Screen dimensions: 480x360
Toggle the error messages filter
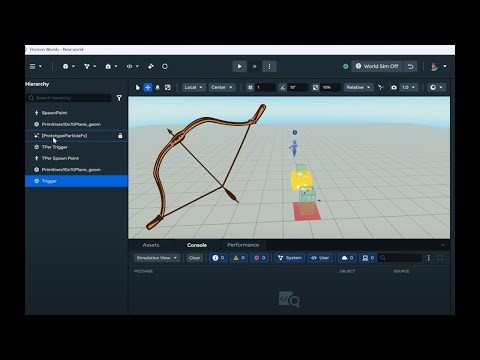[260, 258]
